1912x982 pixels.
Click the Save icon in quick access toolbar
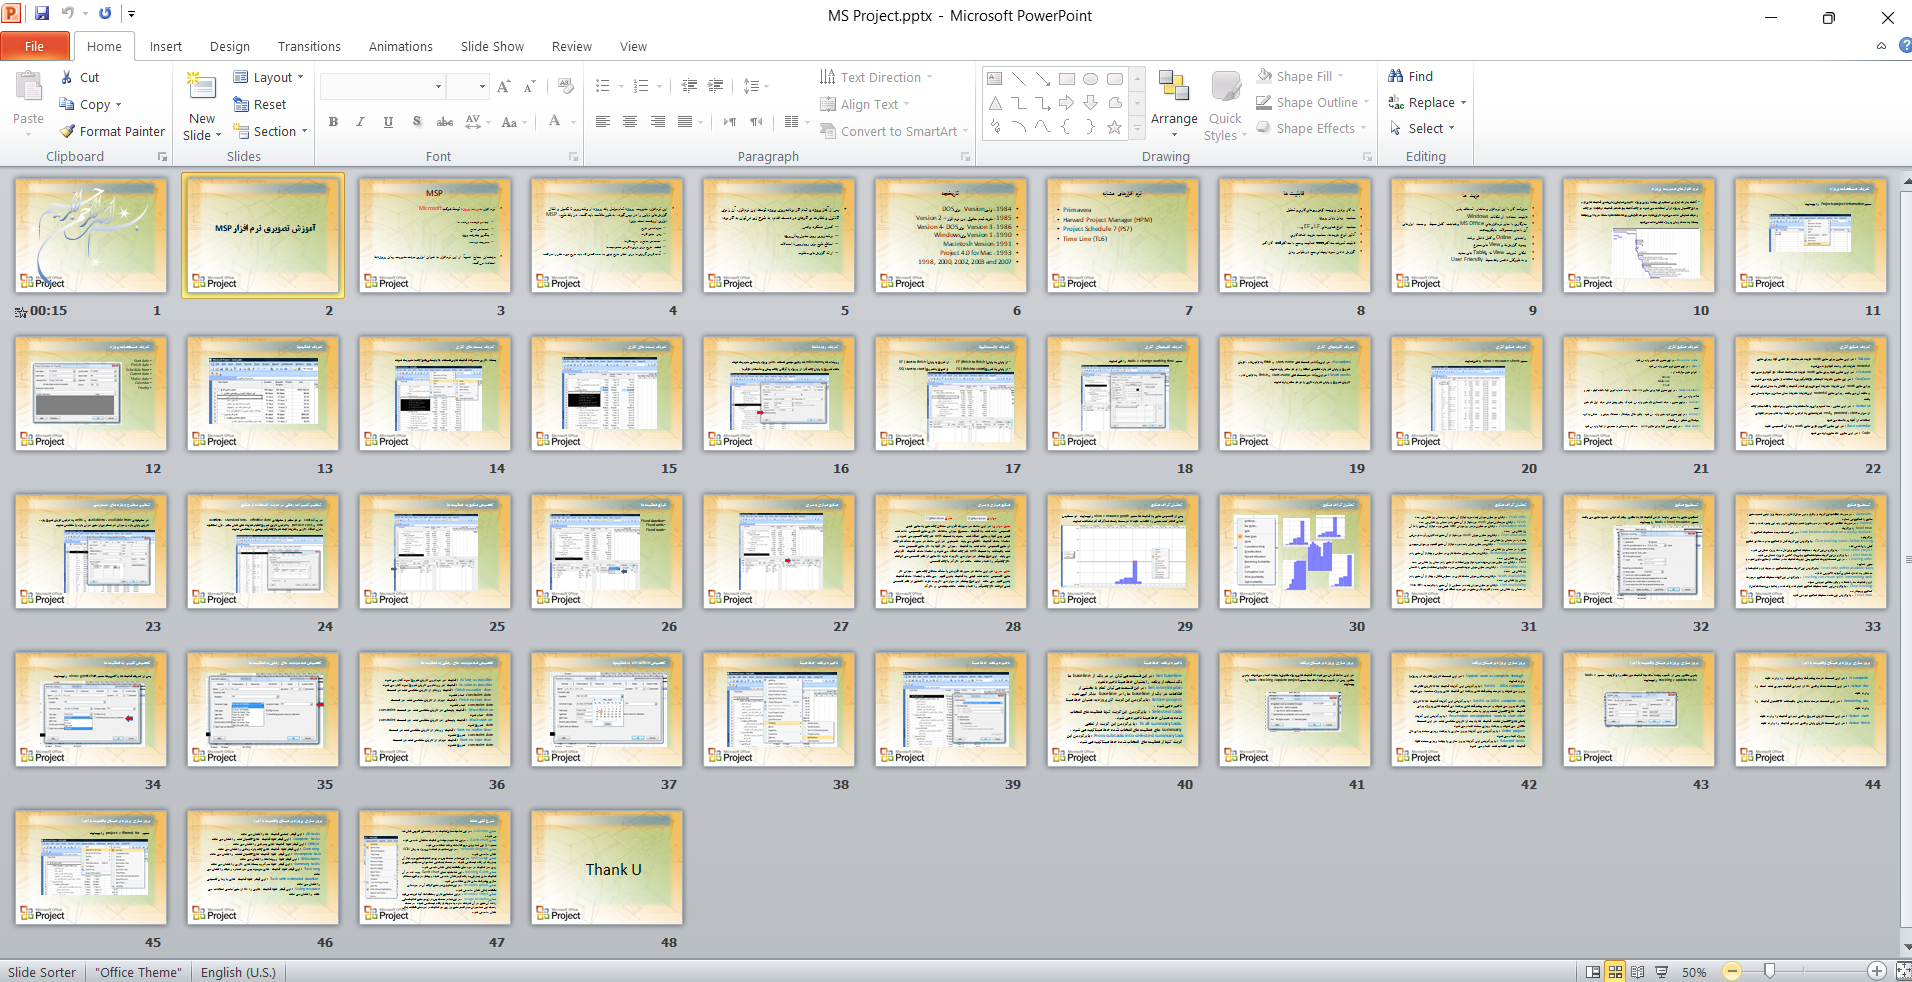coord(42,14)
